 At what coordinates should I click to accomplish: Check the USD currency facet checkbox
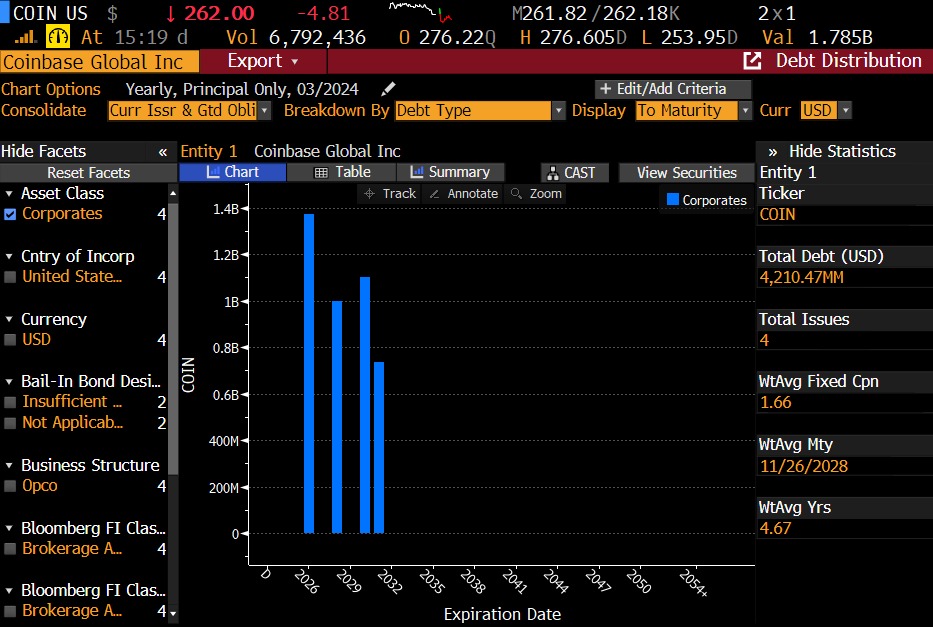point(10,340)
